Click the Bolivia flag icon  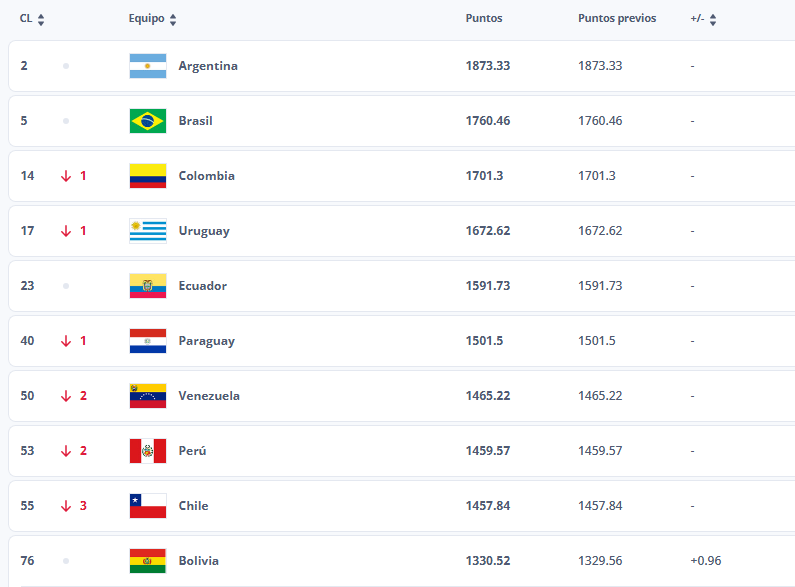point(148,561)
